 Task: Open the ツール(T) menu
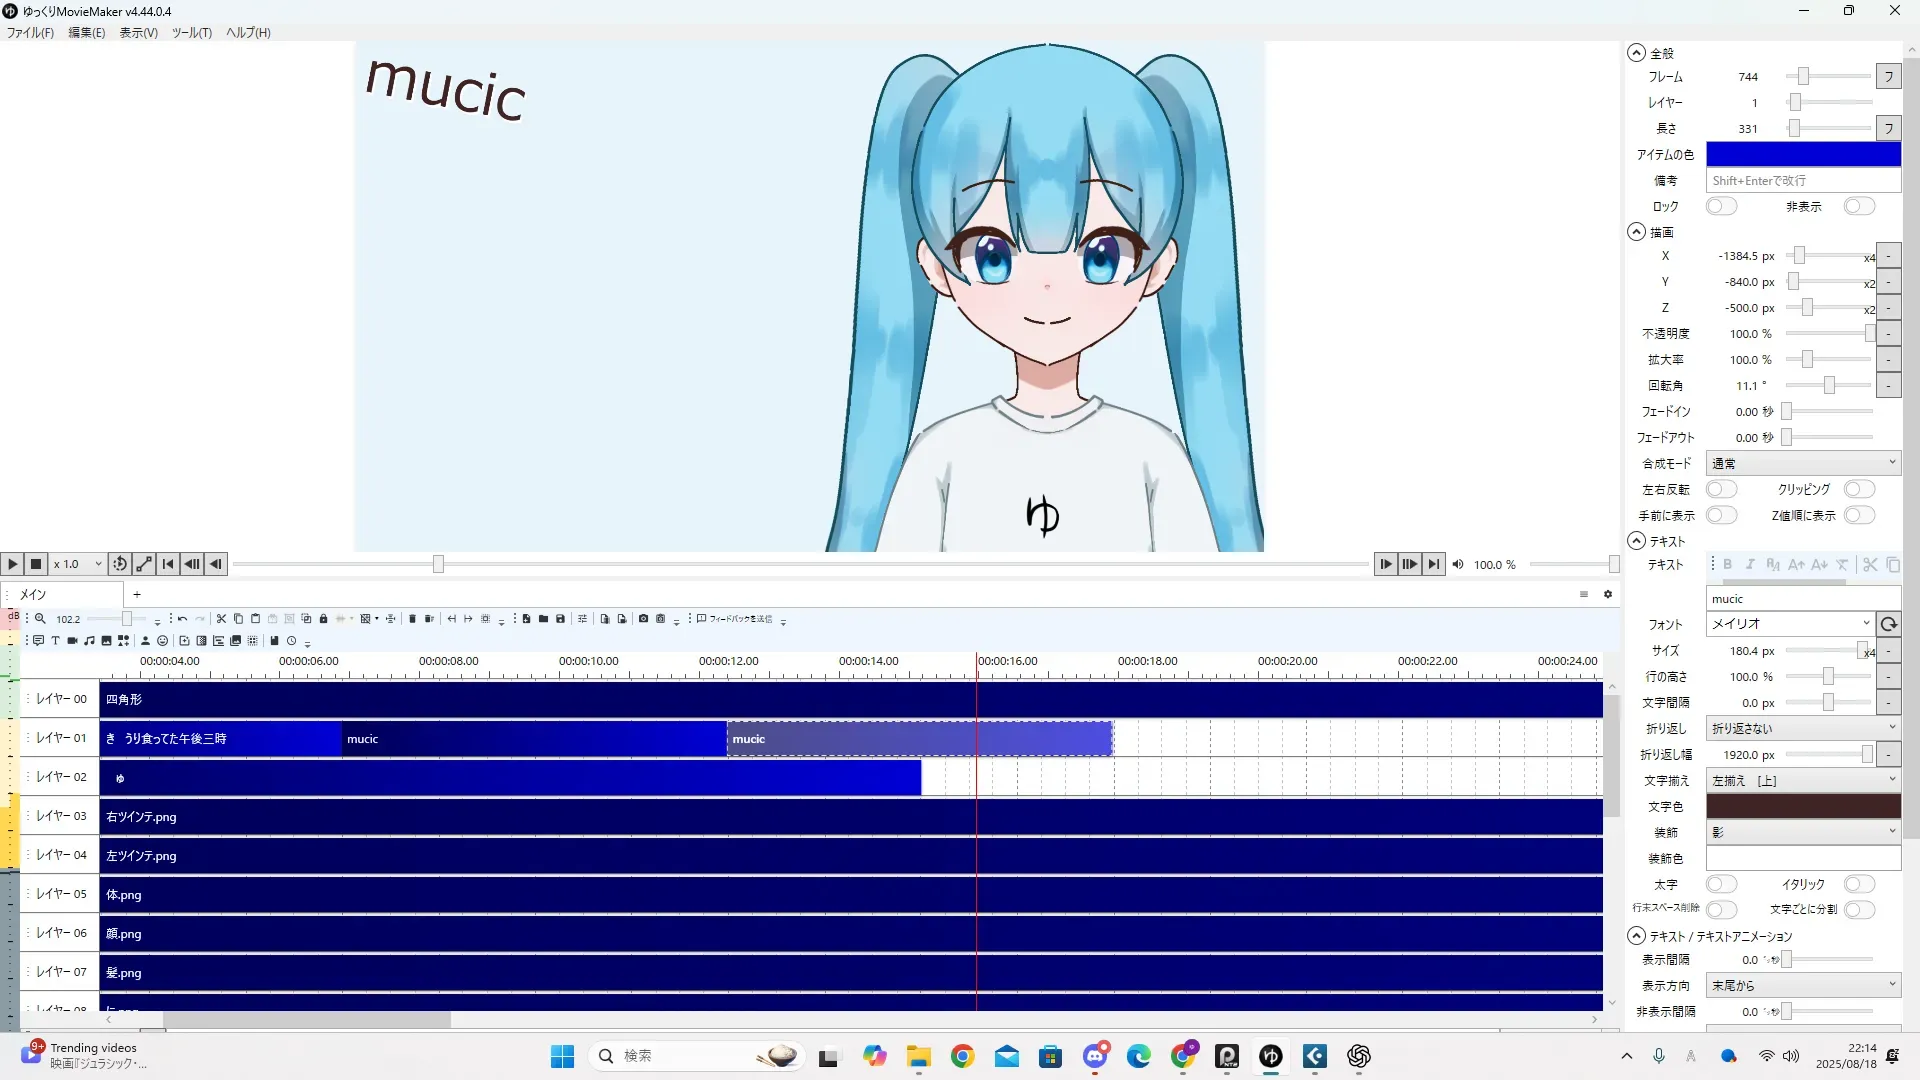coord(191,33)
